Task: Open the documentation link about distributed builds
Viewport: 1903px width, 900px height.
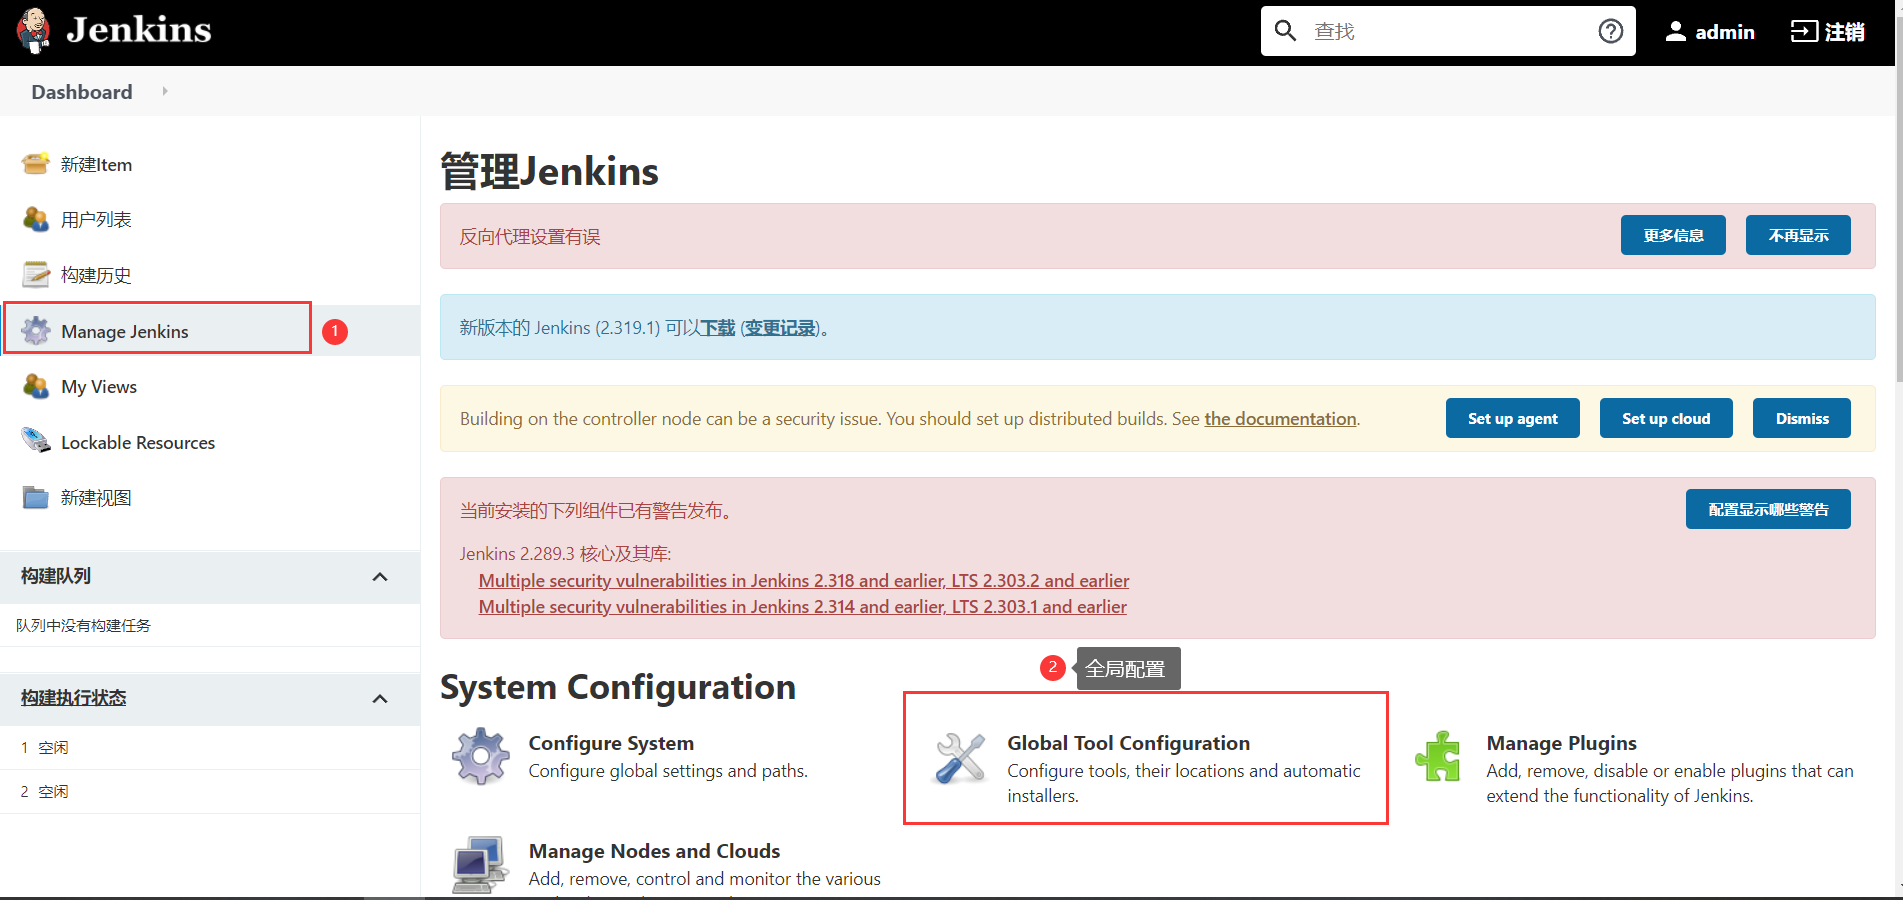Action: 1280,418
